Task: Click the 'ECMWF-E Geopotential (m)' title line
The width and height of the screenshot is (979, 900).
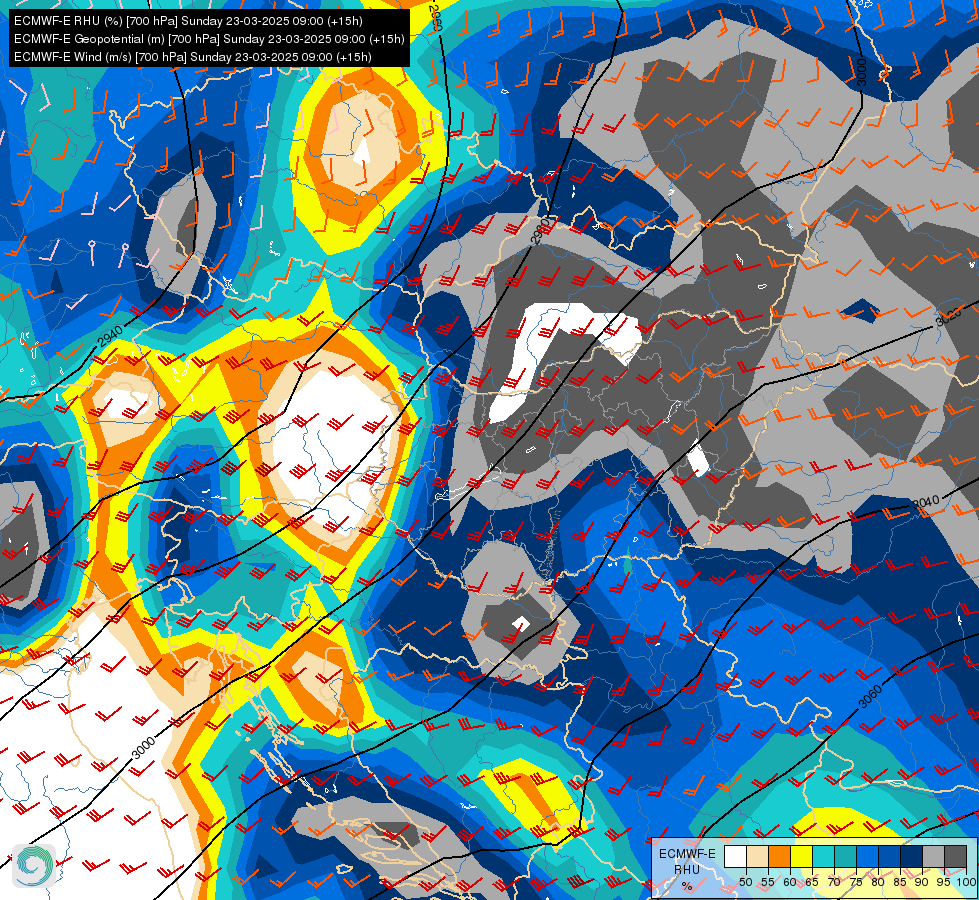Action: click(209, 39)
